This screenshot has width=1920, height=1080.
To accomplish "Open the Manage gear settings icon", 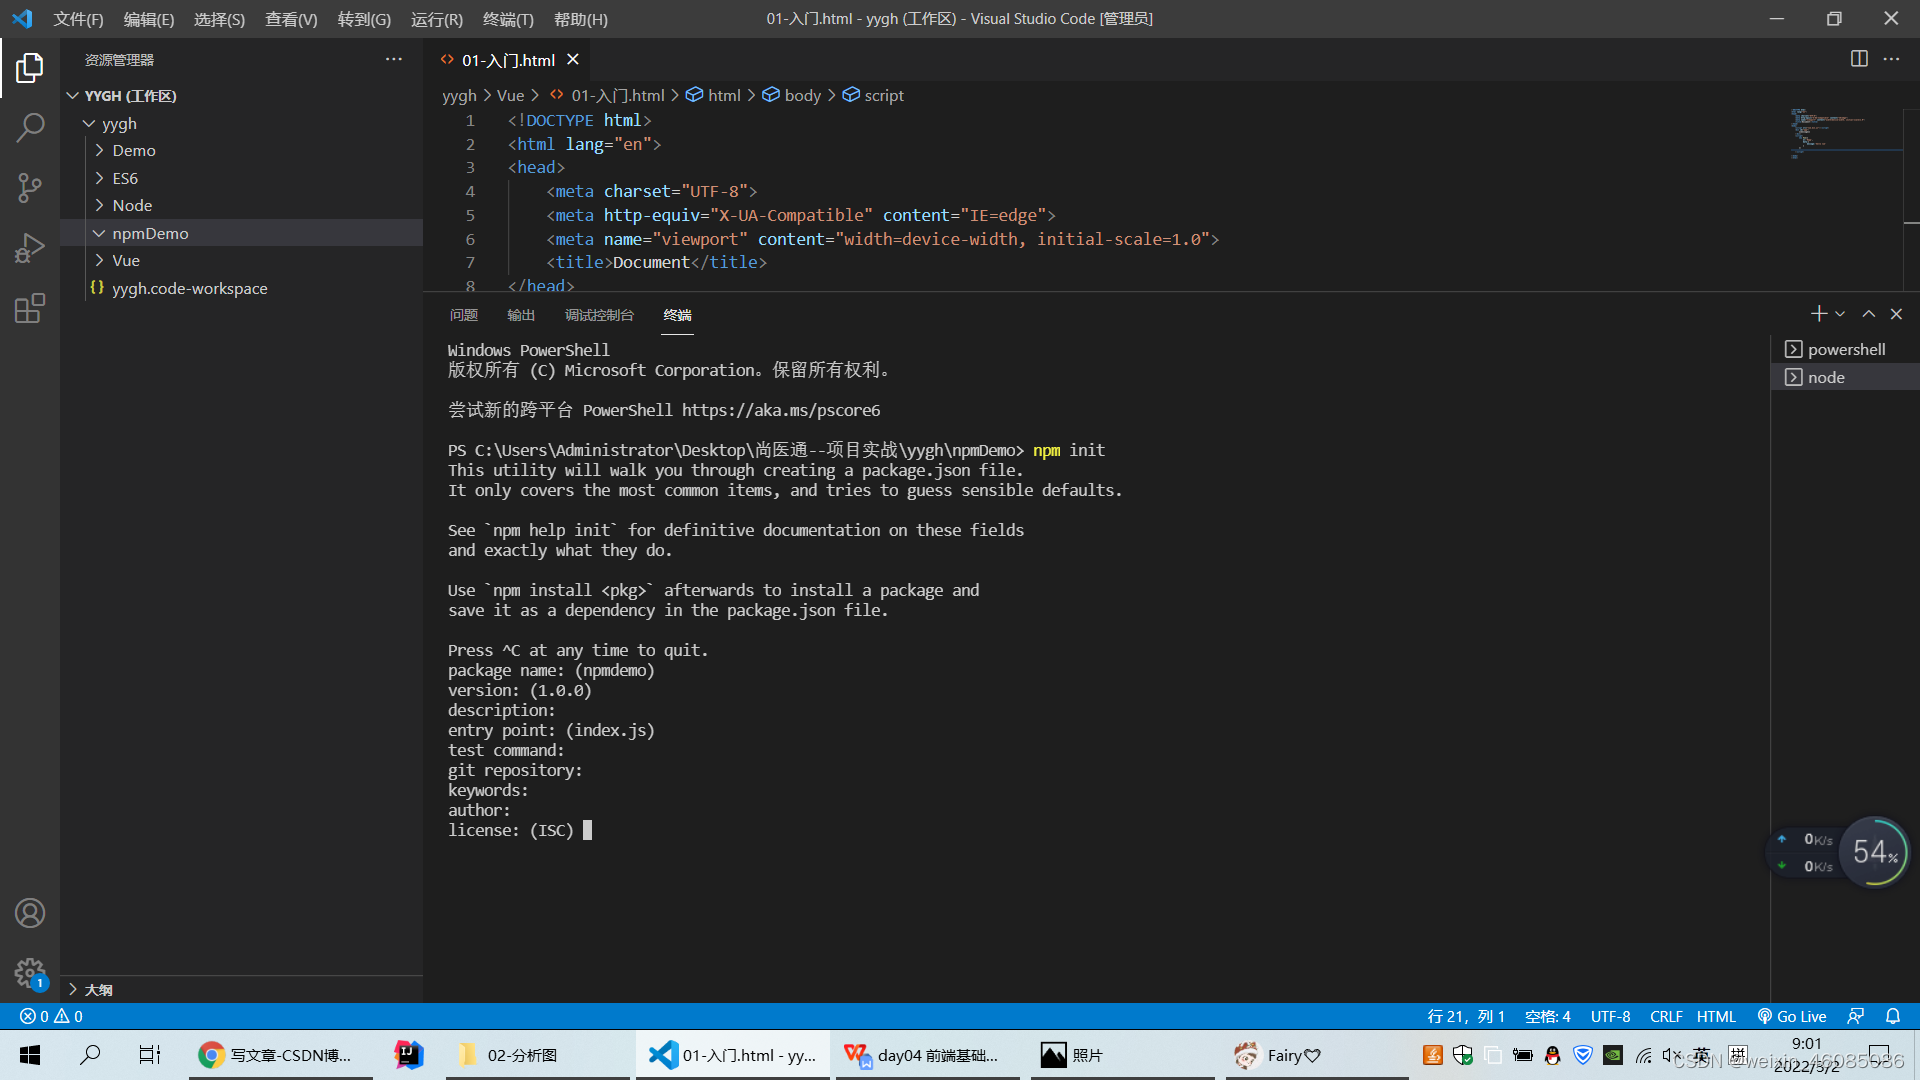I will [x=30, y=972].
